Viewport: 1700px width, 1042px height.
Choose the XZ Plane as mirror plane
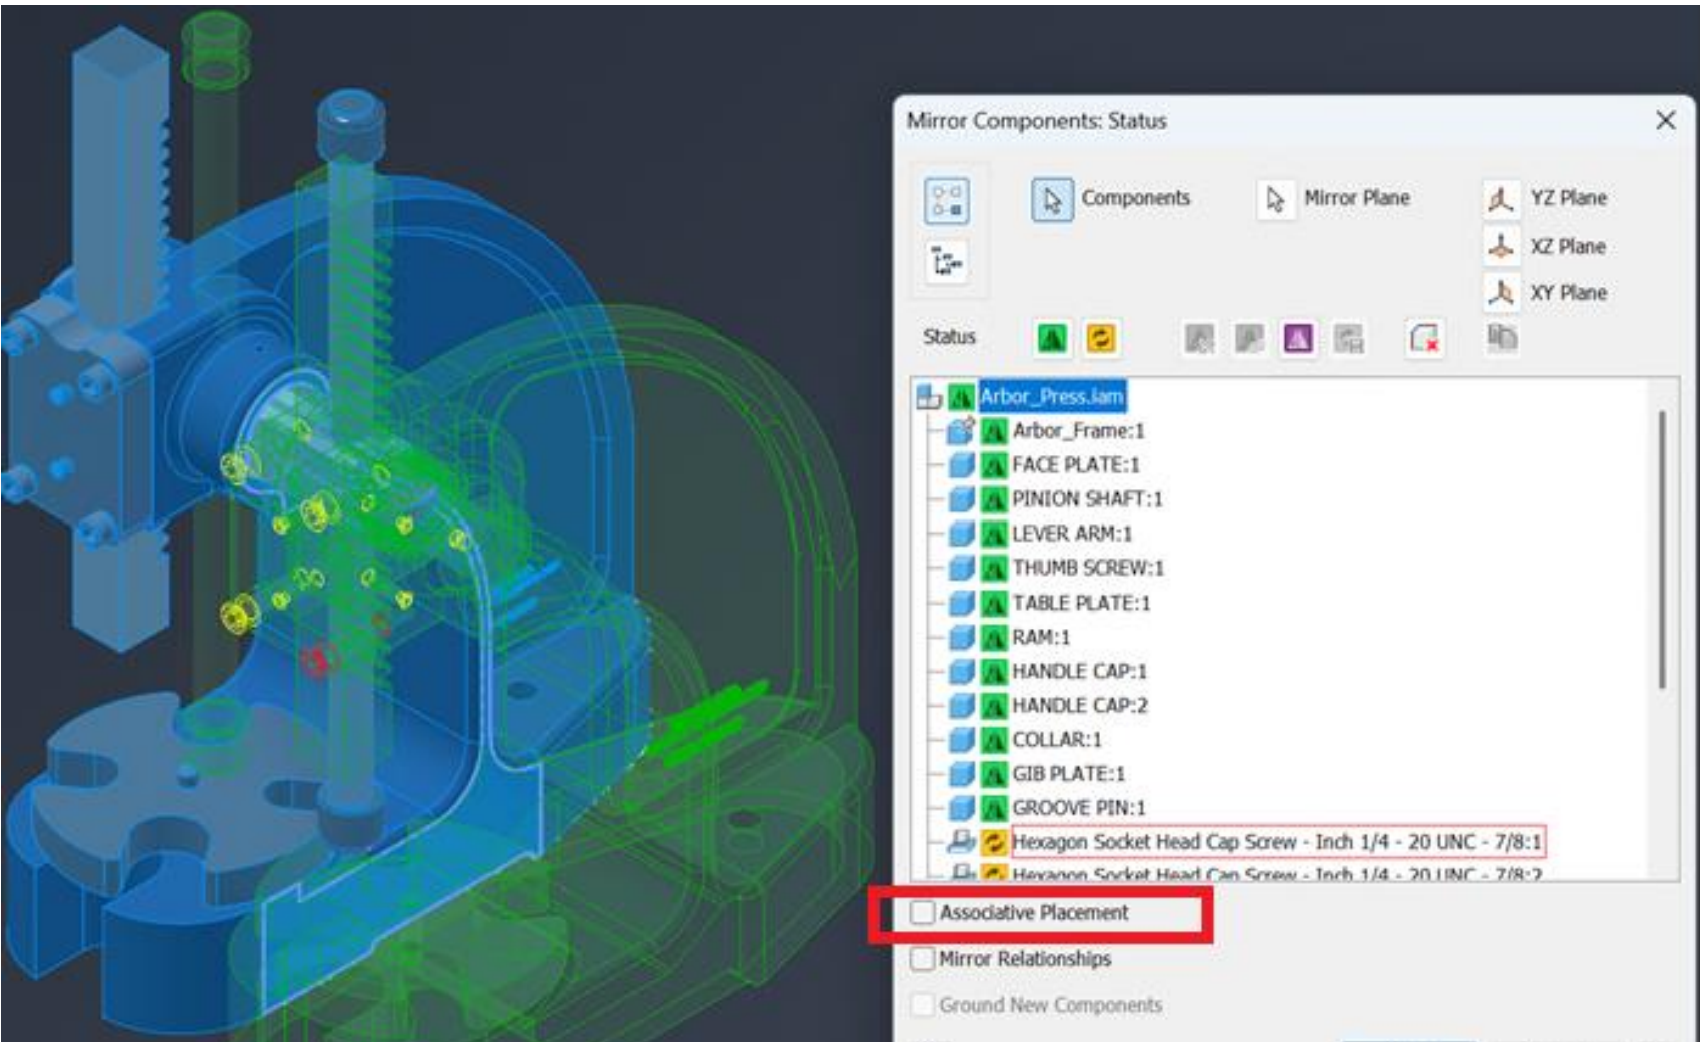point(1500,245)
